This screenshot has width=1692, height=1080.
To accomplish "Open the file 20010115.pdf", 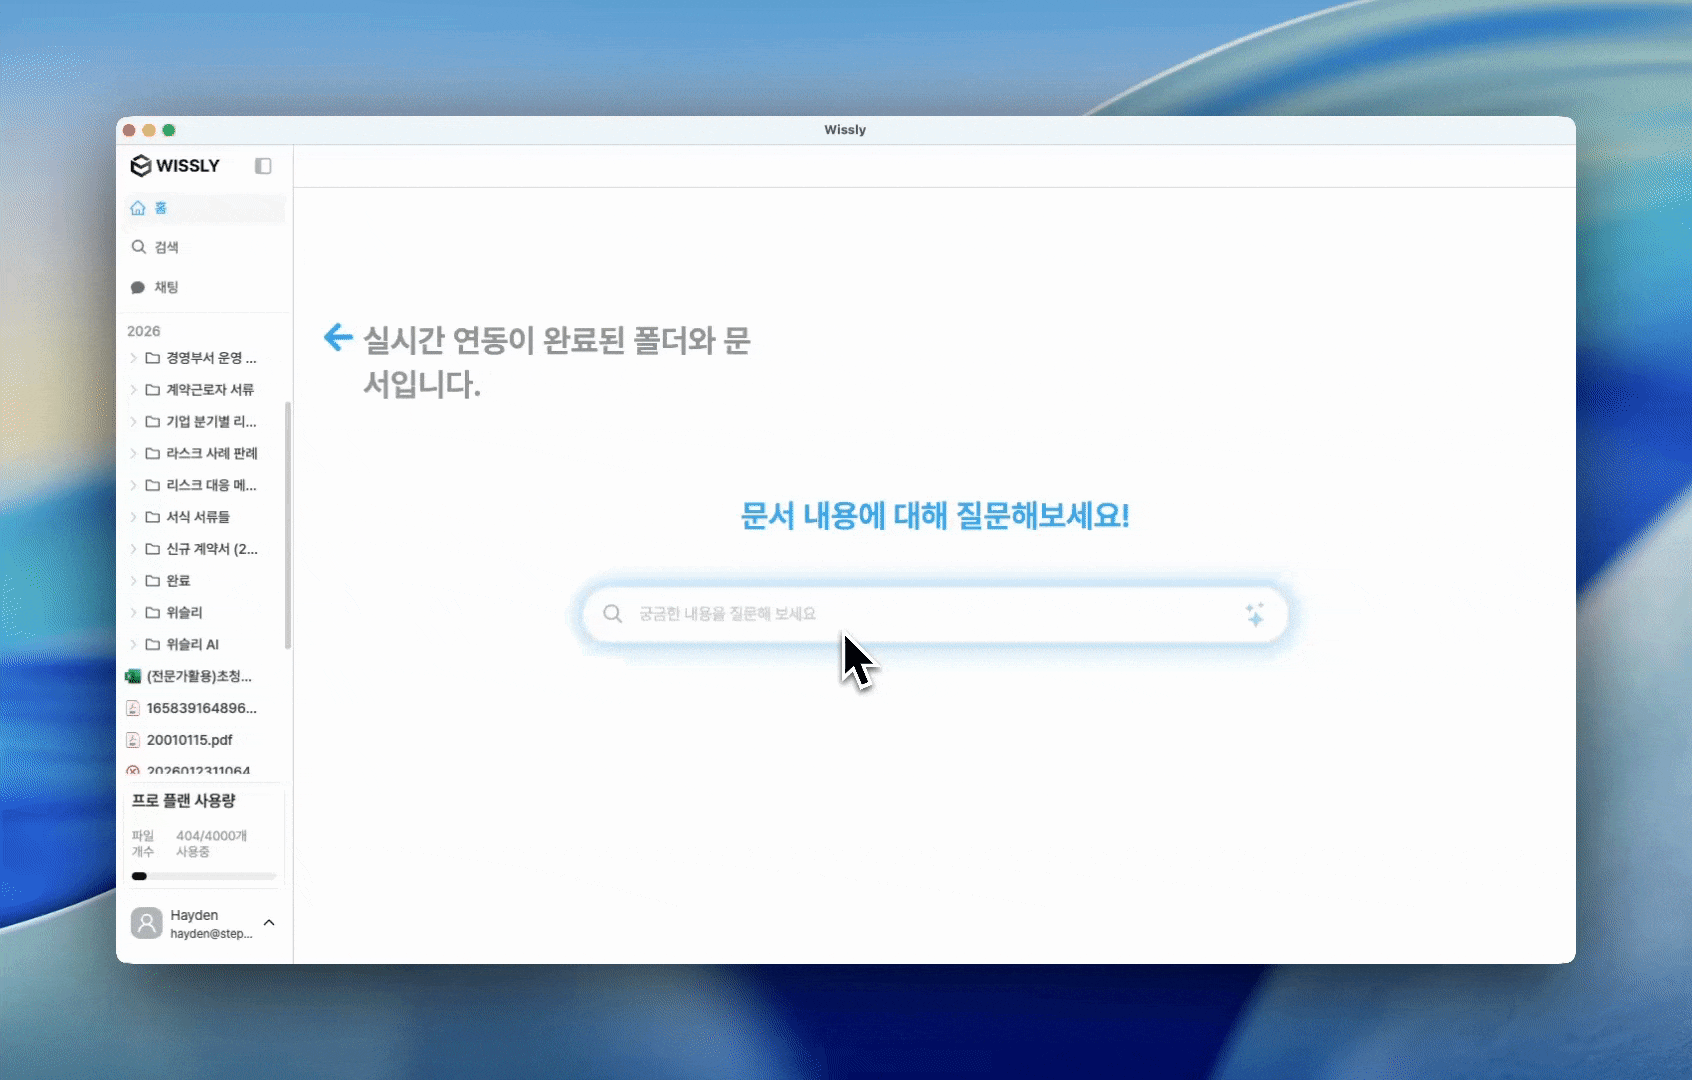I will point(189,740).
